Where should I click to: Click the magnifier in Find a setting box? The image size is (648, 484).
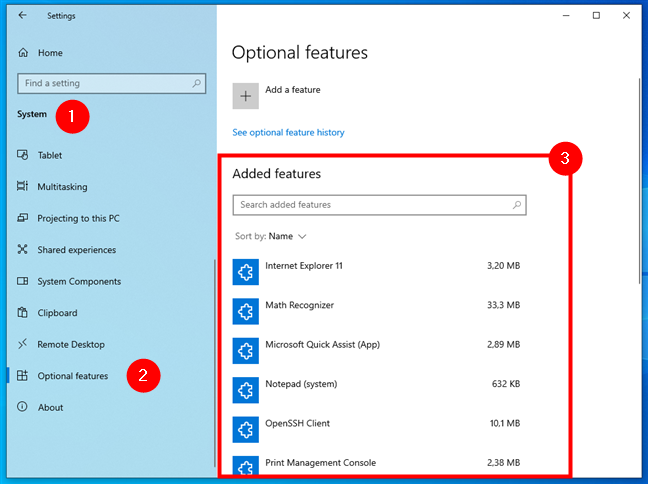(x=197, y=83)
